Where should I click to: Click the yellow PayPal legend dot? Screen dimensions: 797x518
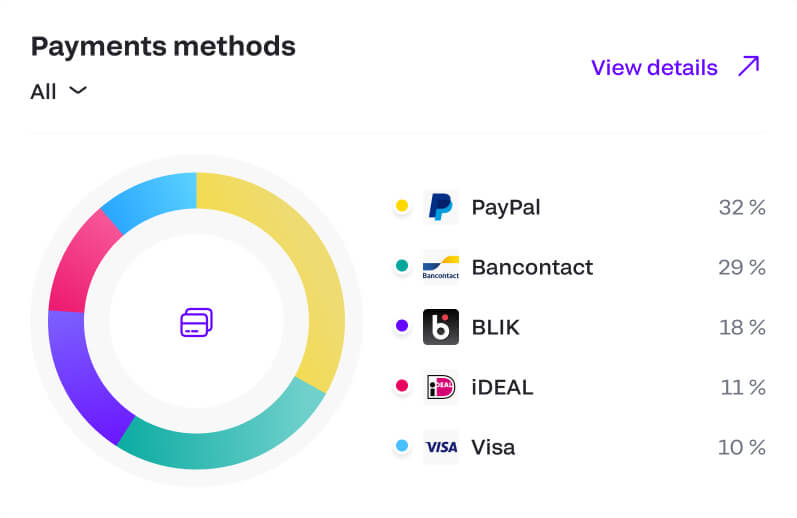pyautogui.click(x=402, y=207)
